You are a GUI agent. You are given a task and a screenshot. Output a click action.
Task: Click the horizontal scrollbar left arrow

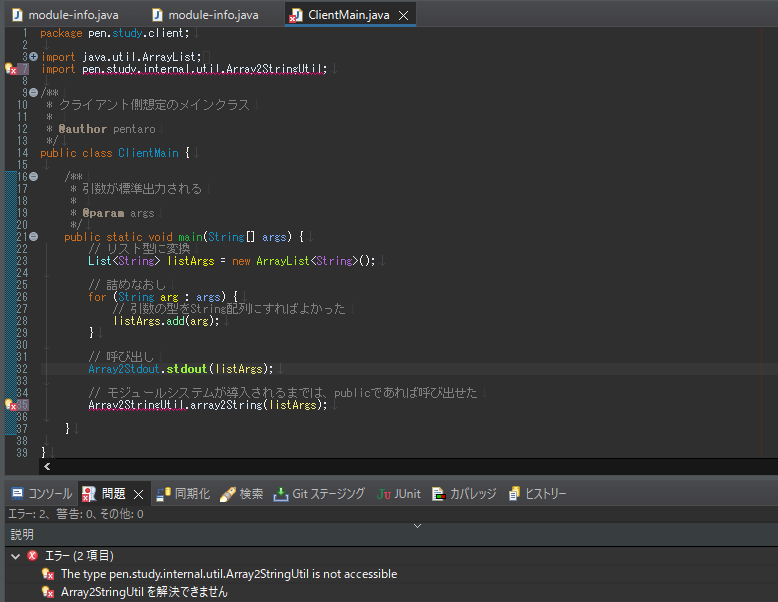[47, 467]
